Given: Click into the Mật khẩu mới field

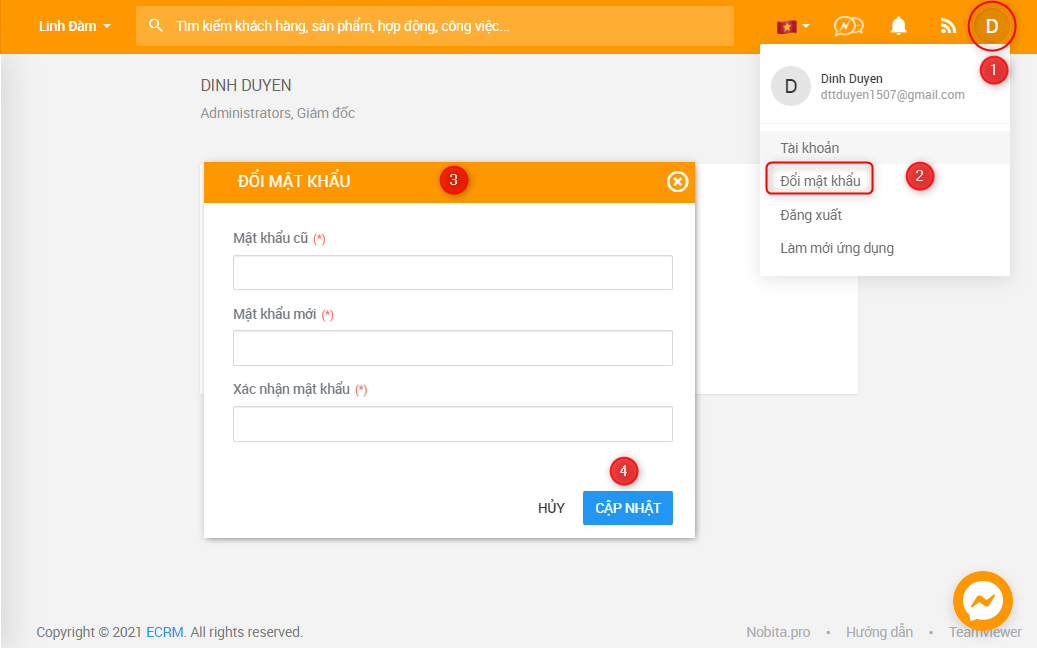Looking at the screenshot, I should [x=452, y=348].
